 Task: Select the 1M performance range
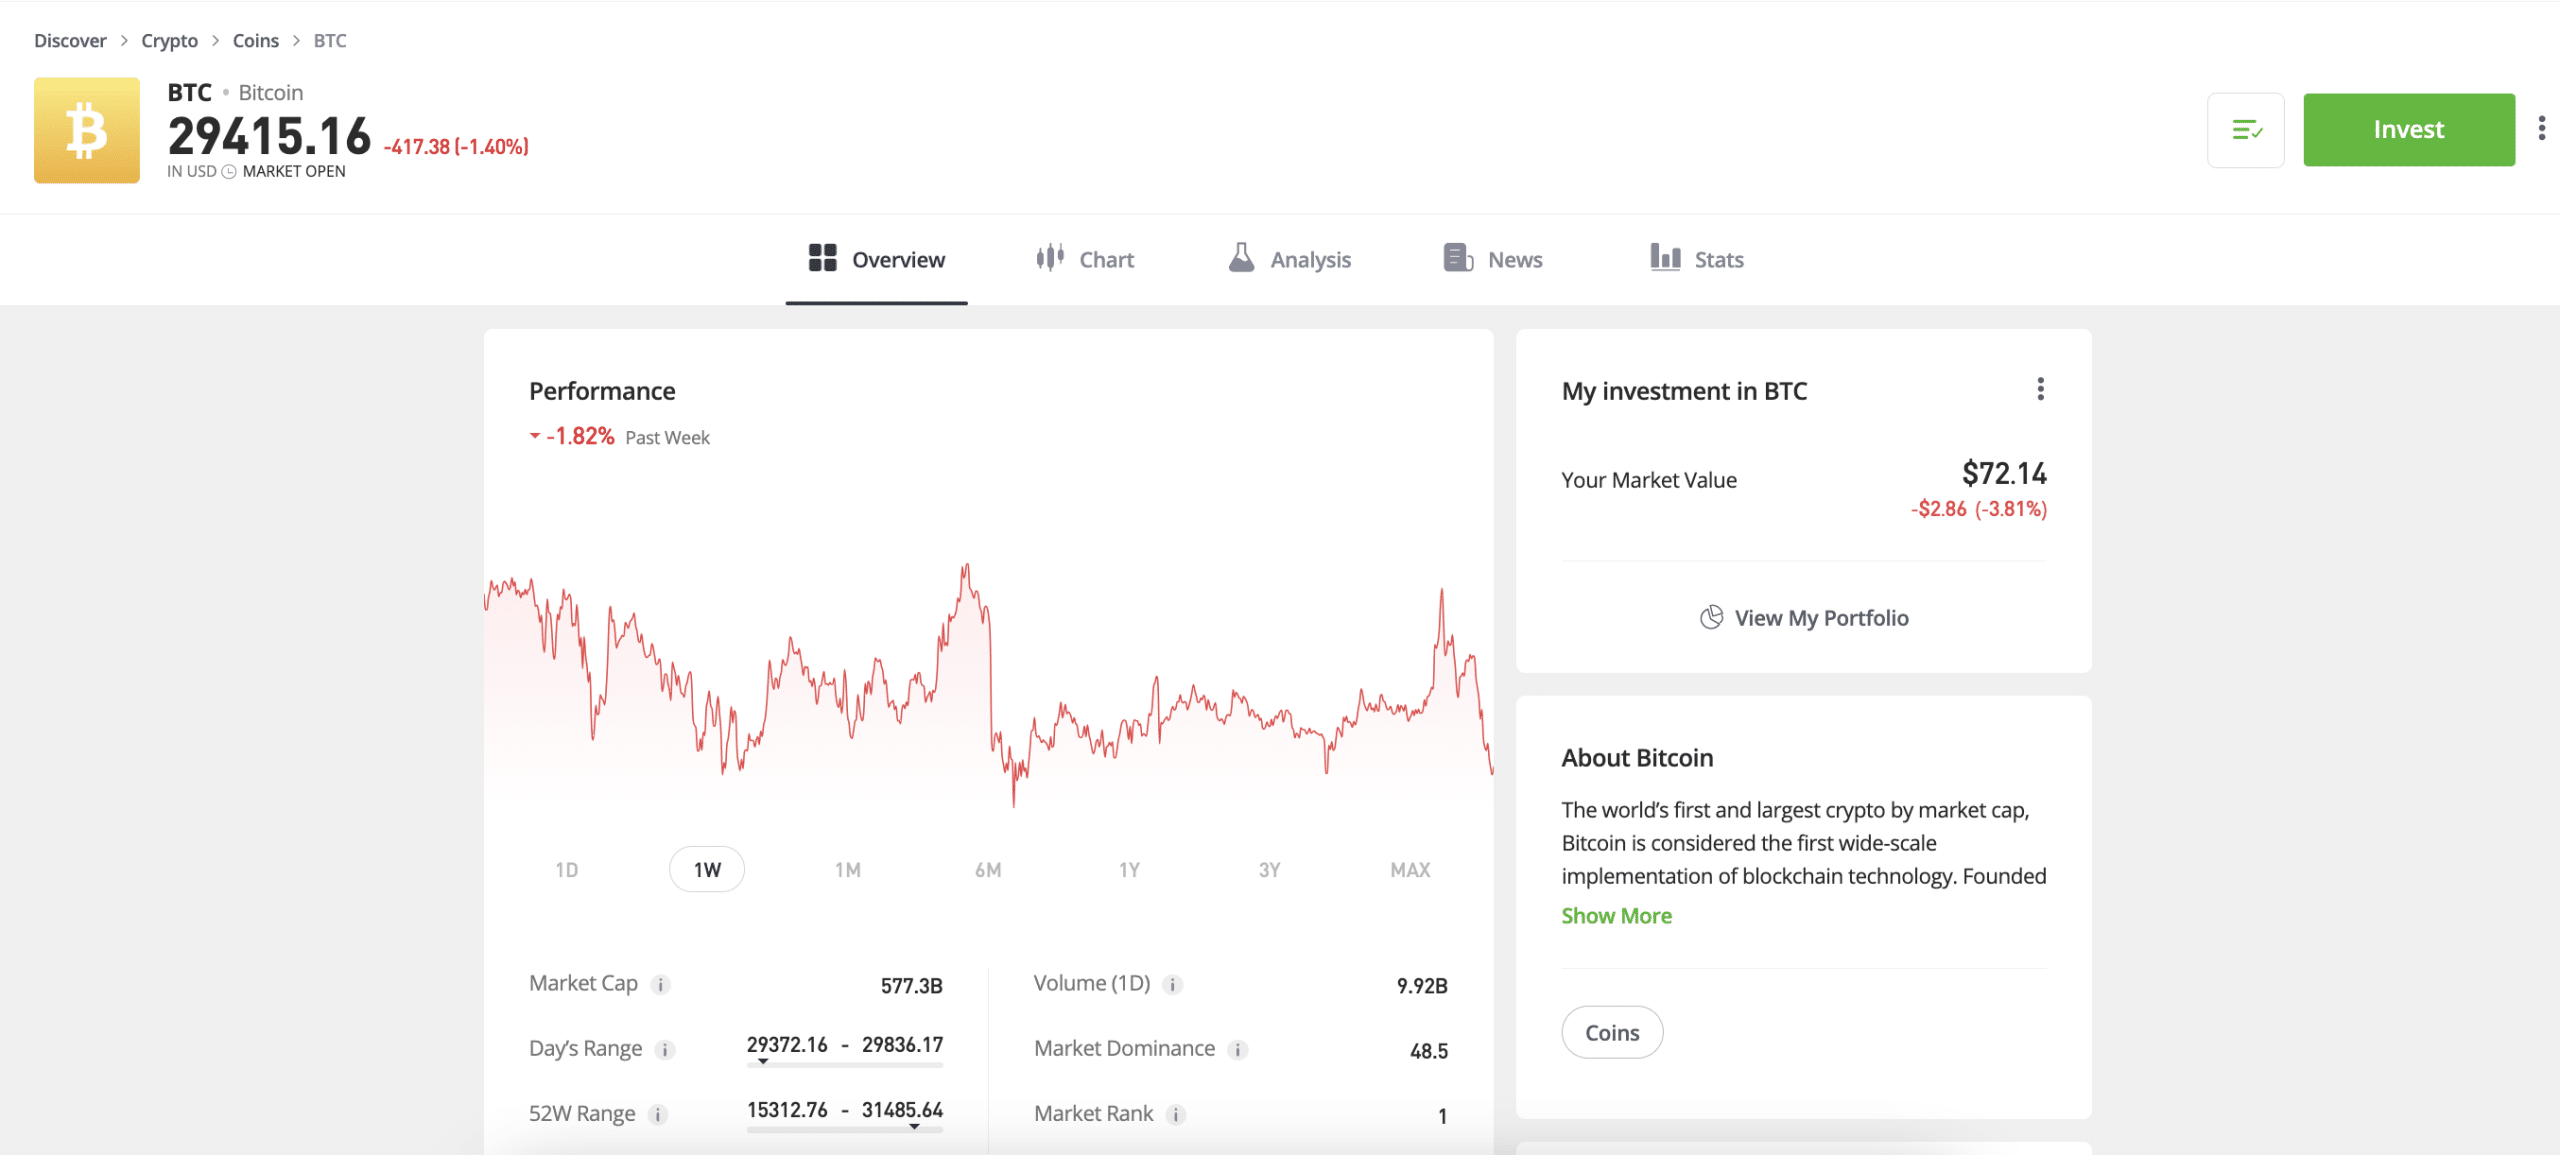tap(848, 870)
